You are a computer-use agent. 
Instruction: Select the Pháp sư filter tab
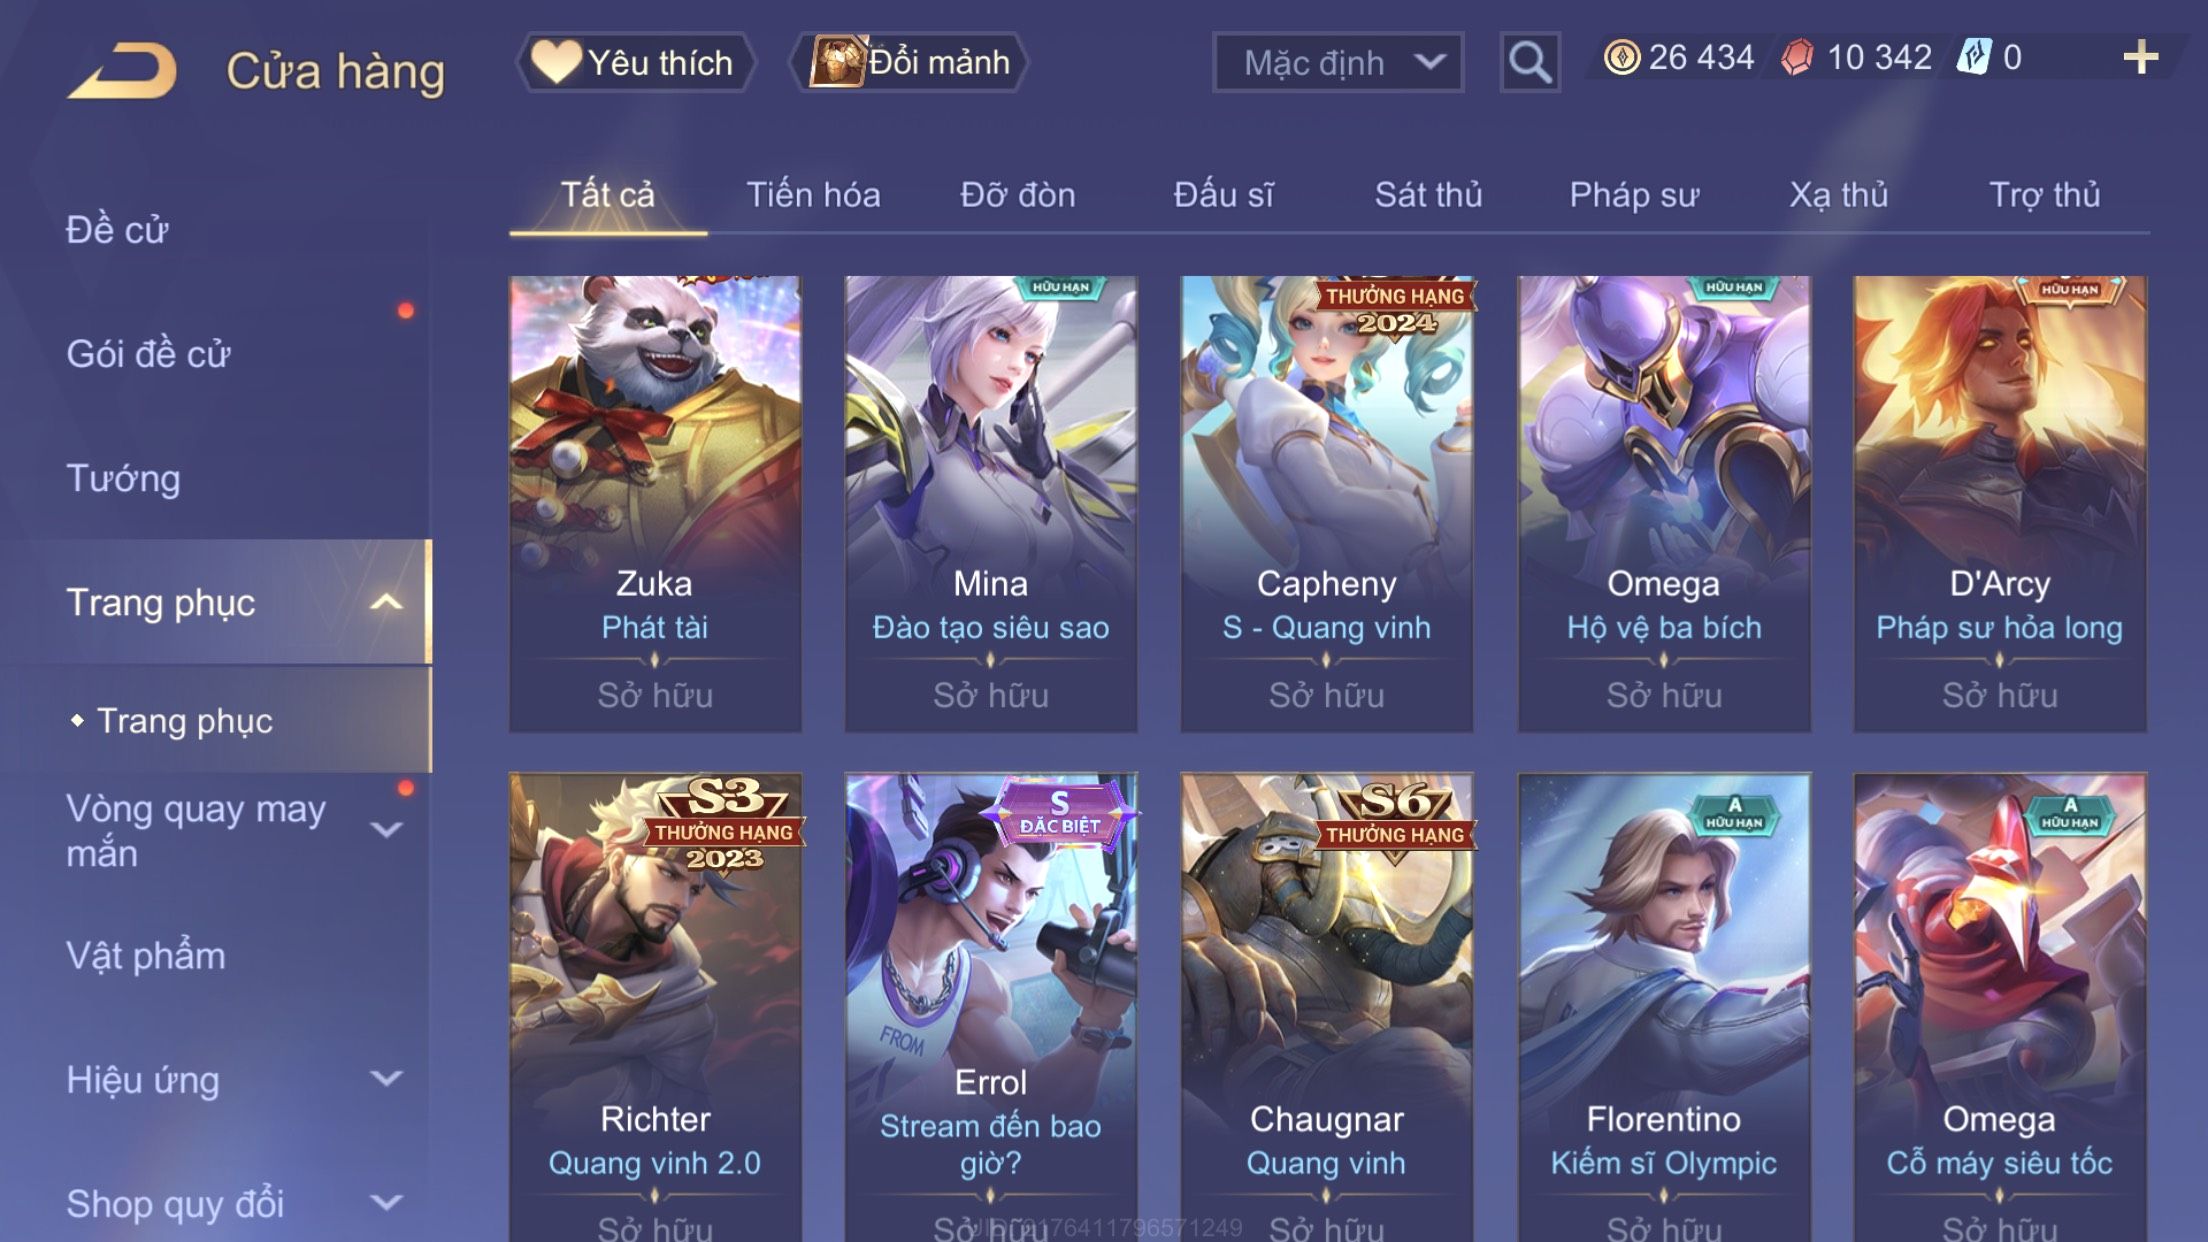(1634, 195)
